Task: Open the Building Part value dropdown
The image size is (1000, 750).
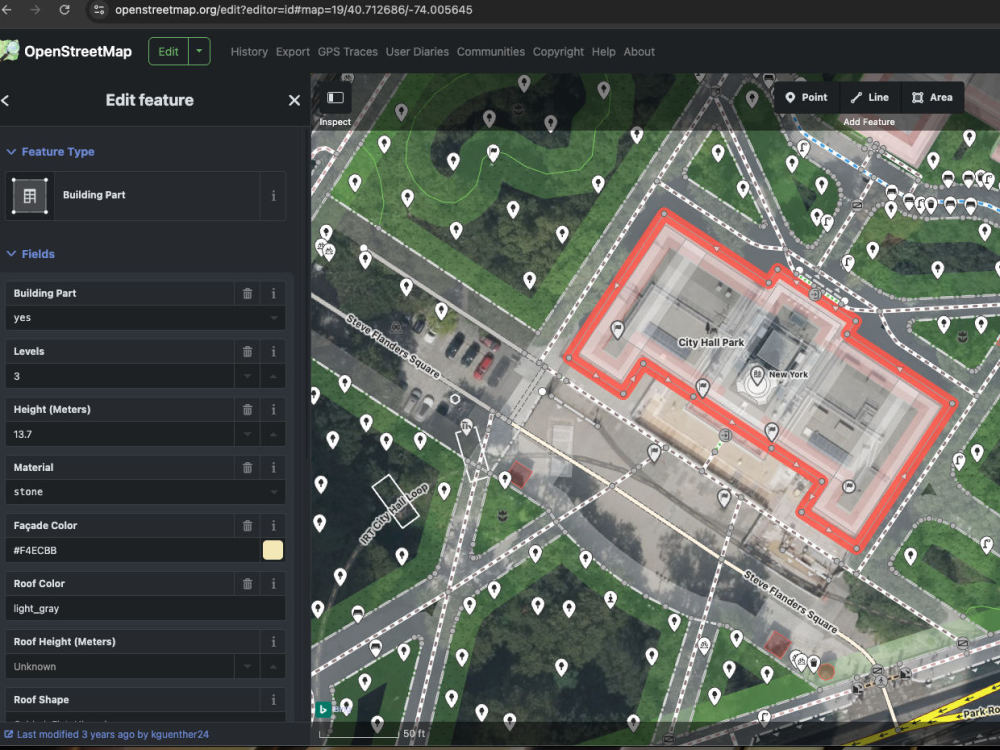Action: [x=274, y=318]
